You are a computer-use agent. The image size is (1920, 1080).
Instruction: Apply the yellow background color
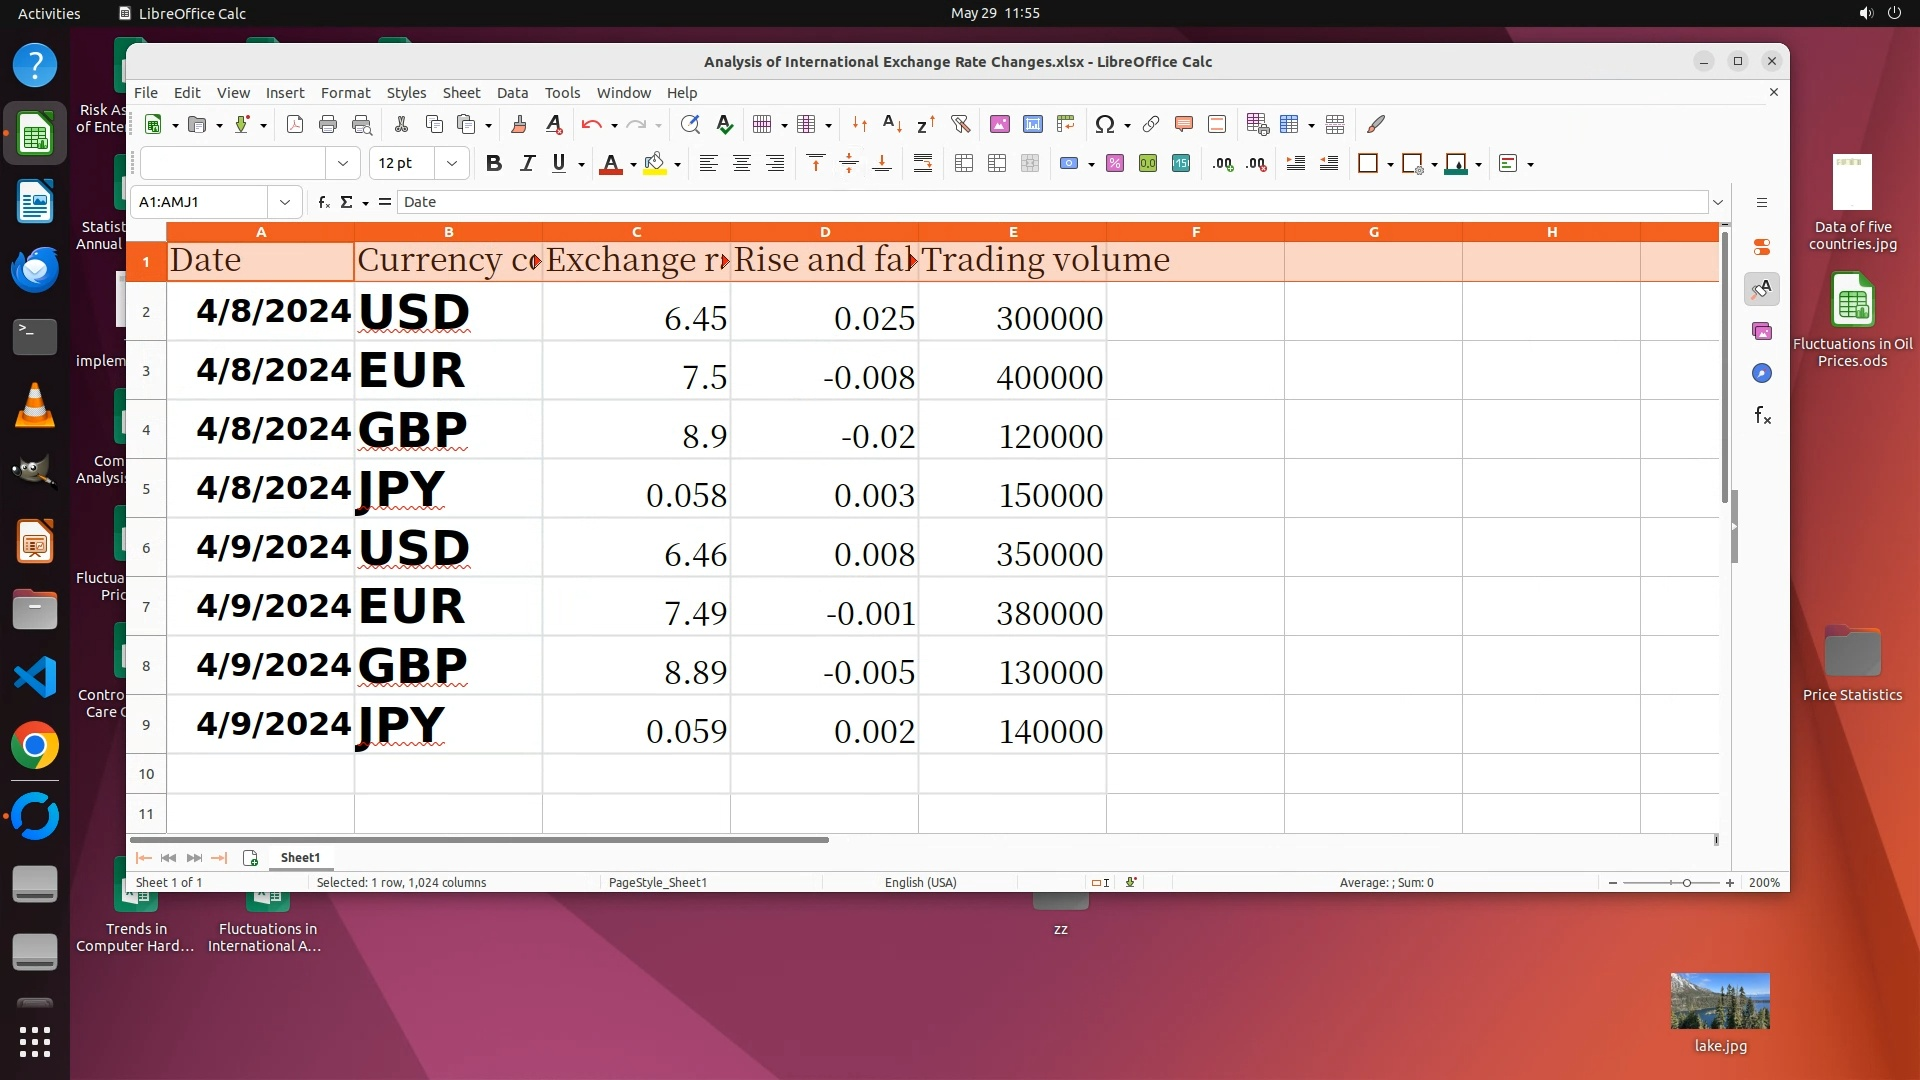click(x=655, y=163)
